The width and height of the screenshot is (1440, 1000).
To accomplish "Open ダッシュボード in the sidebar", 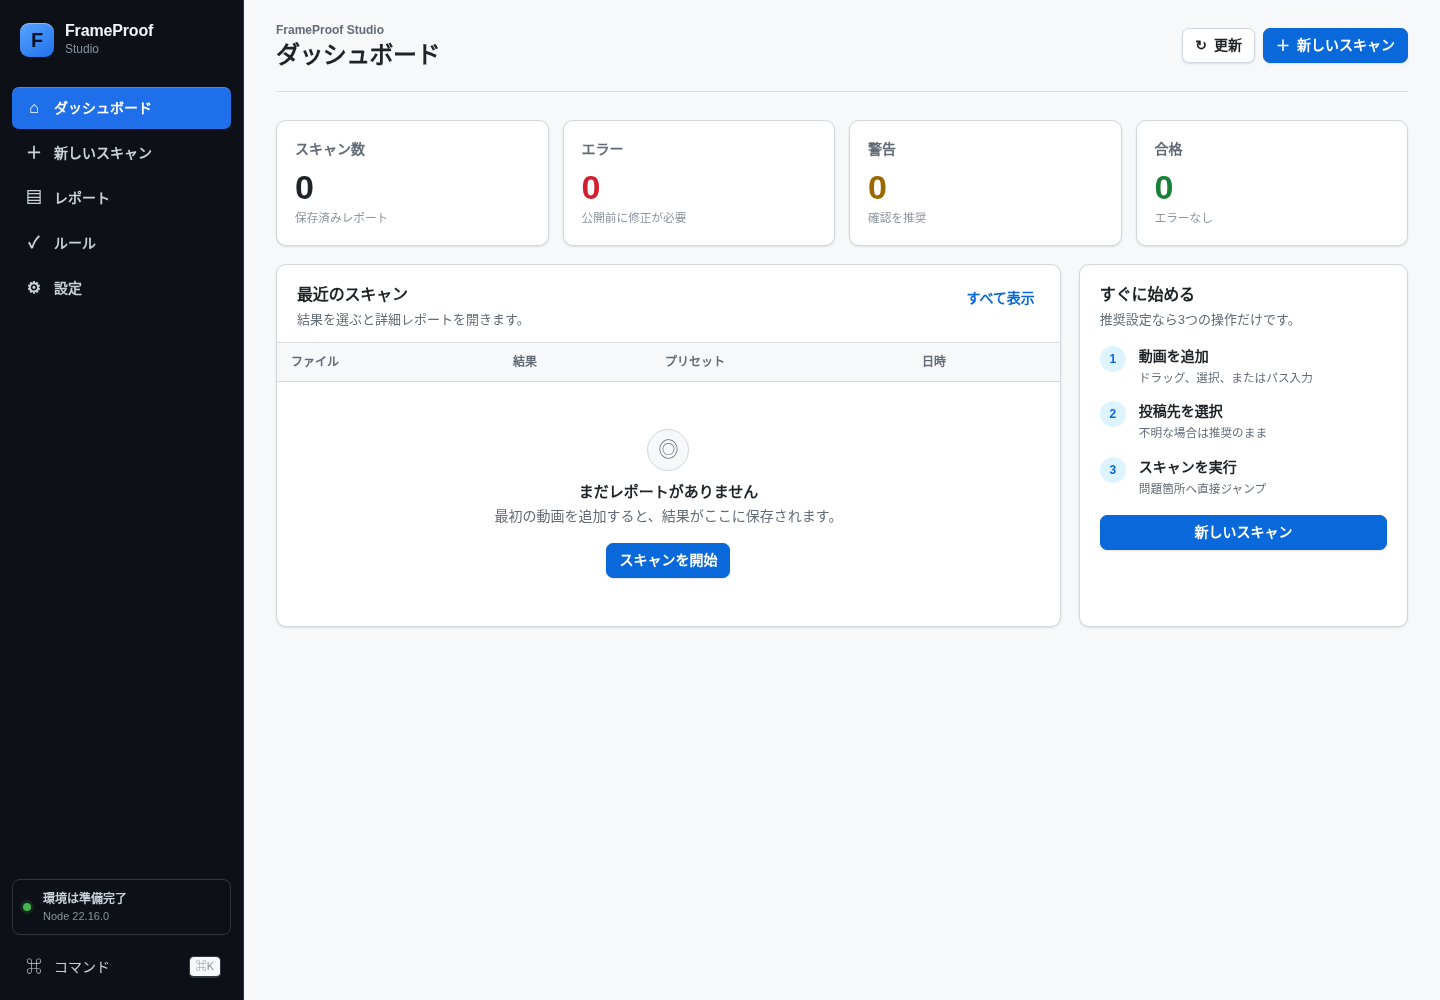I will pyautogui.click(x=121, y=108).
